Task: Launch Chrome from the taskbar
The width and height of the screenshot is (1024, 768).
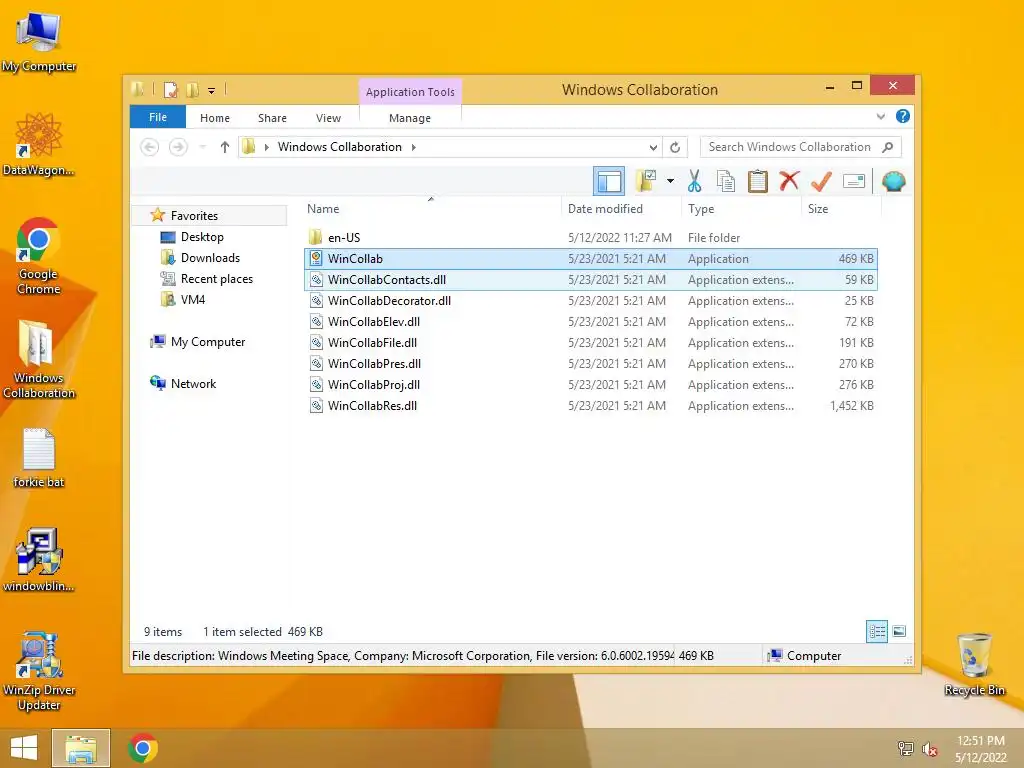Action: 143,748
